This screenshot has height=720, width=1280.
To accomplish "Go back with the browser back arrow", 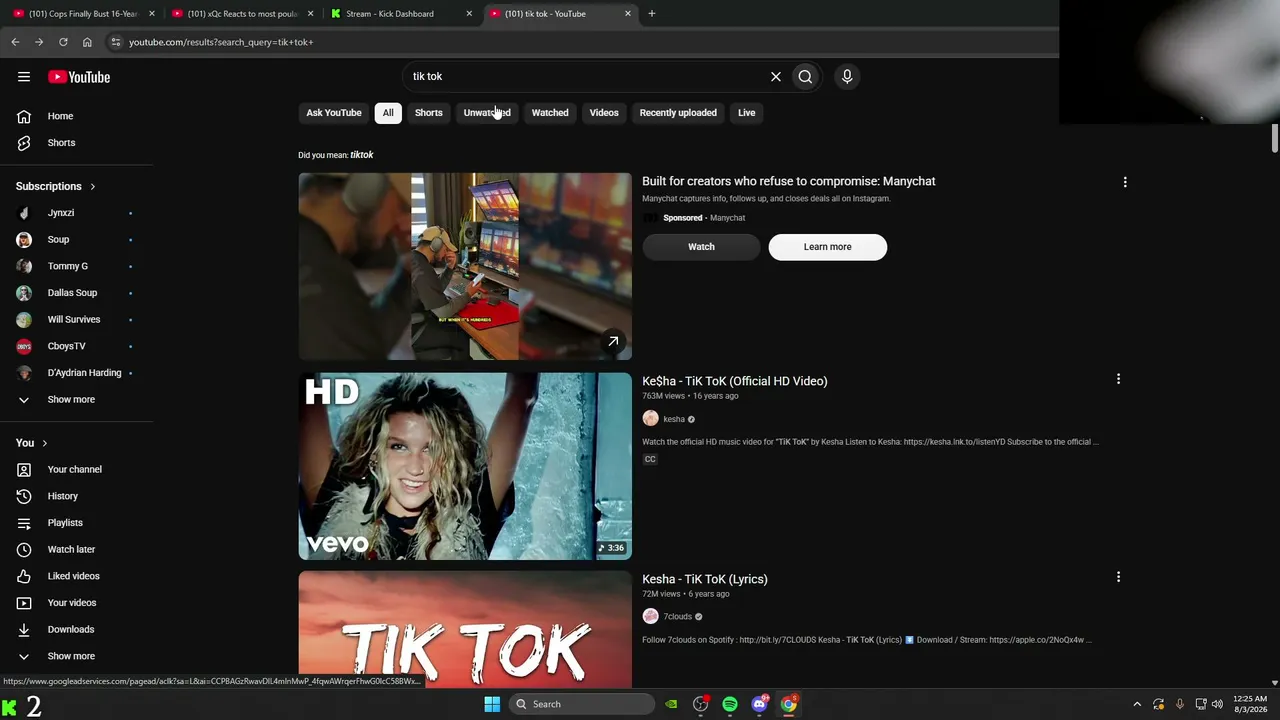I will [15, 42].
